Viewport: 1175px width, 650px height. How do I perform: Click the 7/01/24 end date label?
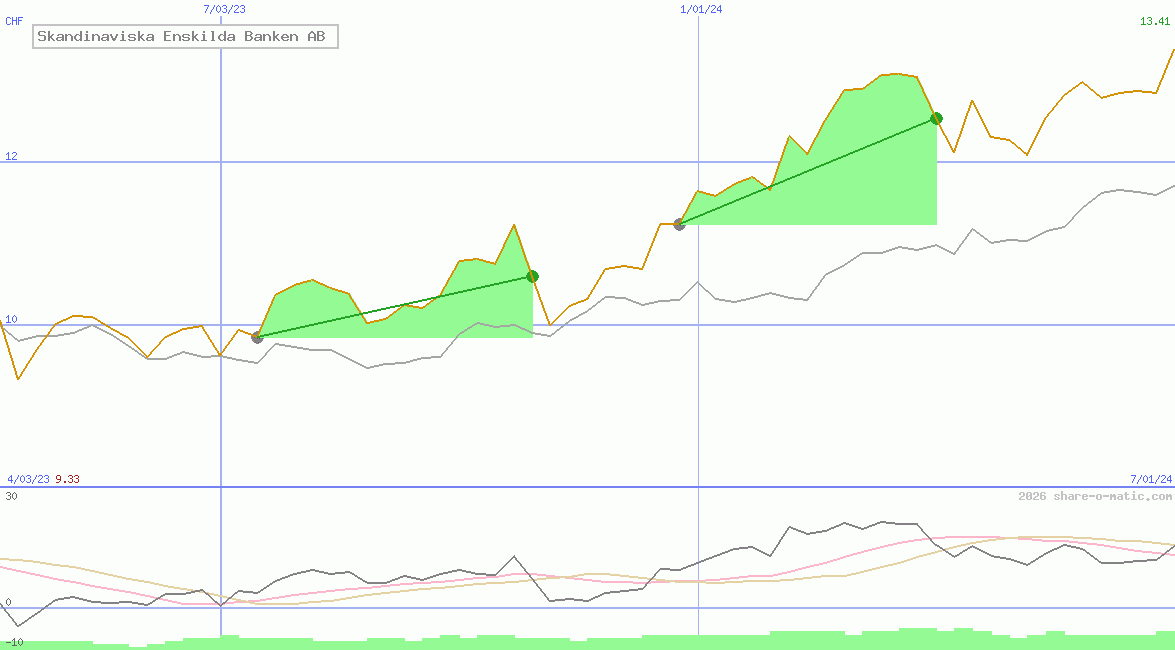tap(1151, 479)
